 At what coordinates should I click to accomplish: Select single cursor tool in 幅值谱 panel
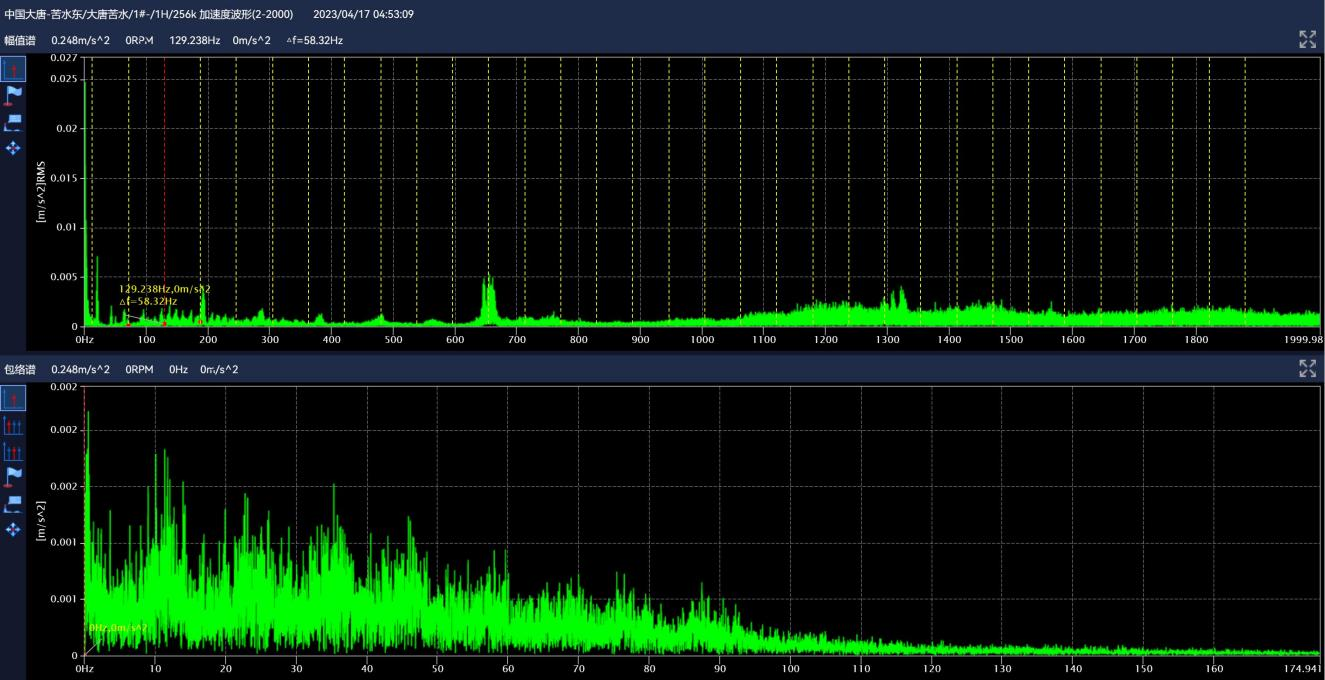[13, 69]
